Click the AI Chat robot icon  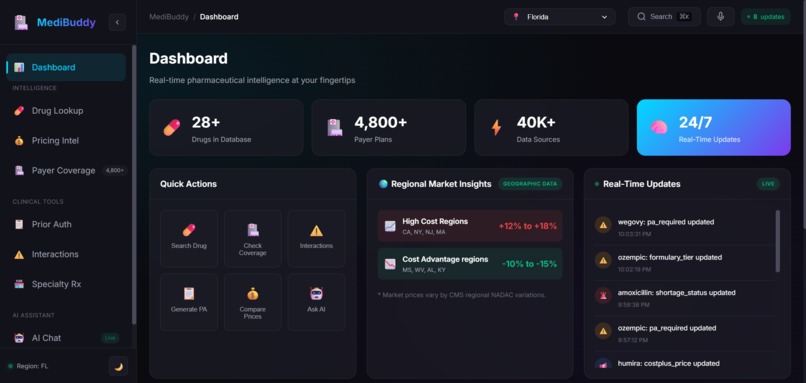[19, 338]
